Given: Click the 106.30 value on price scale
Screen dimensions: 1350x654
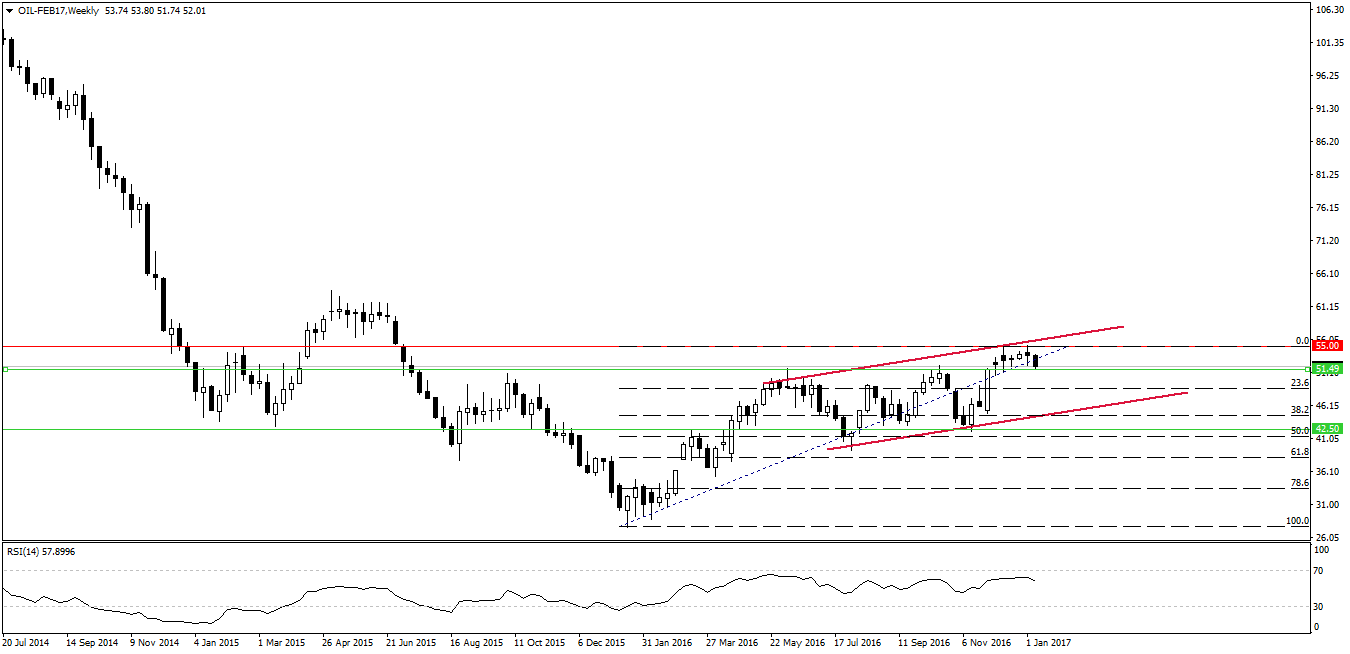Looking at the screenshot, I should click(x=1330, y=10).
